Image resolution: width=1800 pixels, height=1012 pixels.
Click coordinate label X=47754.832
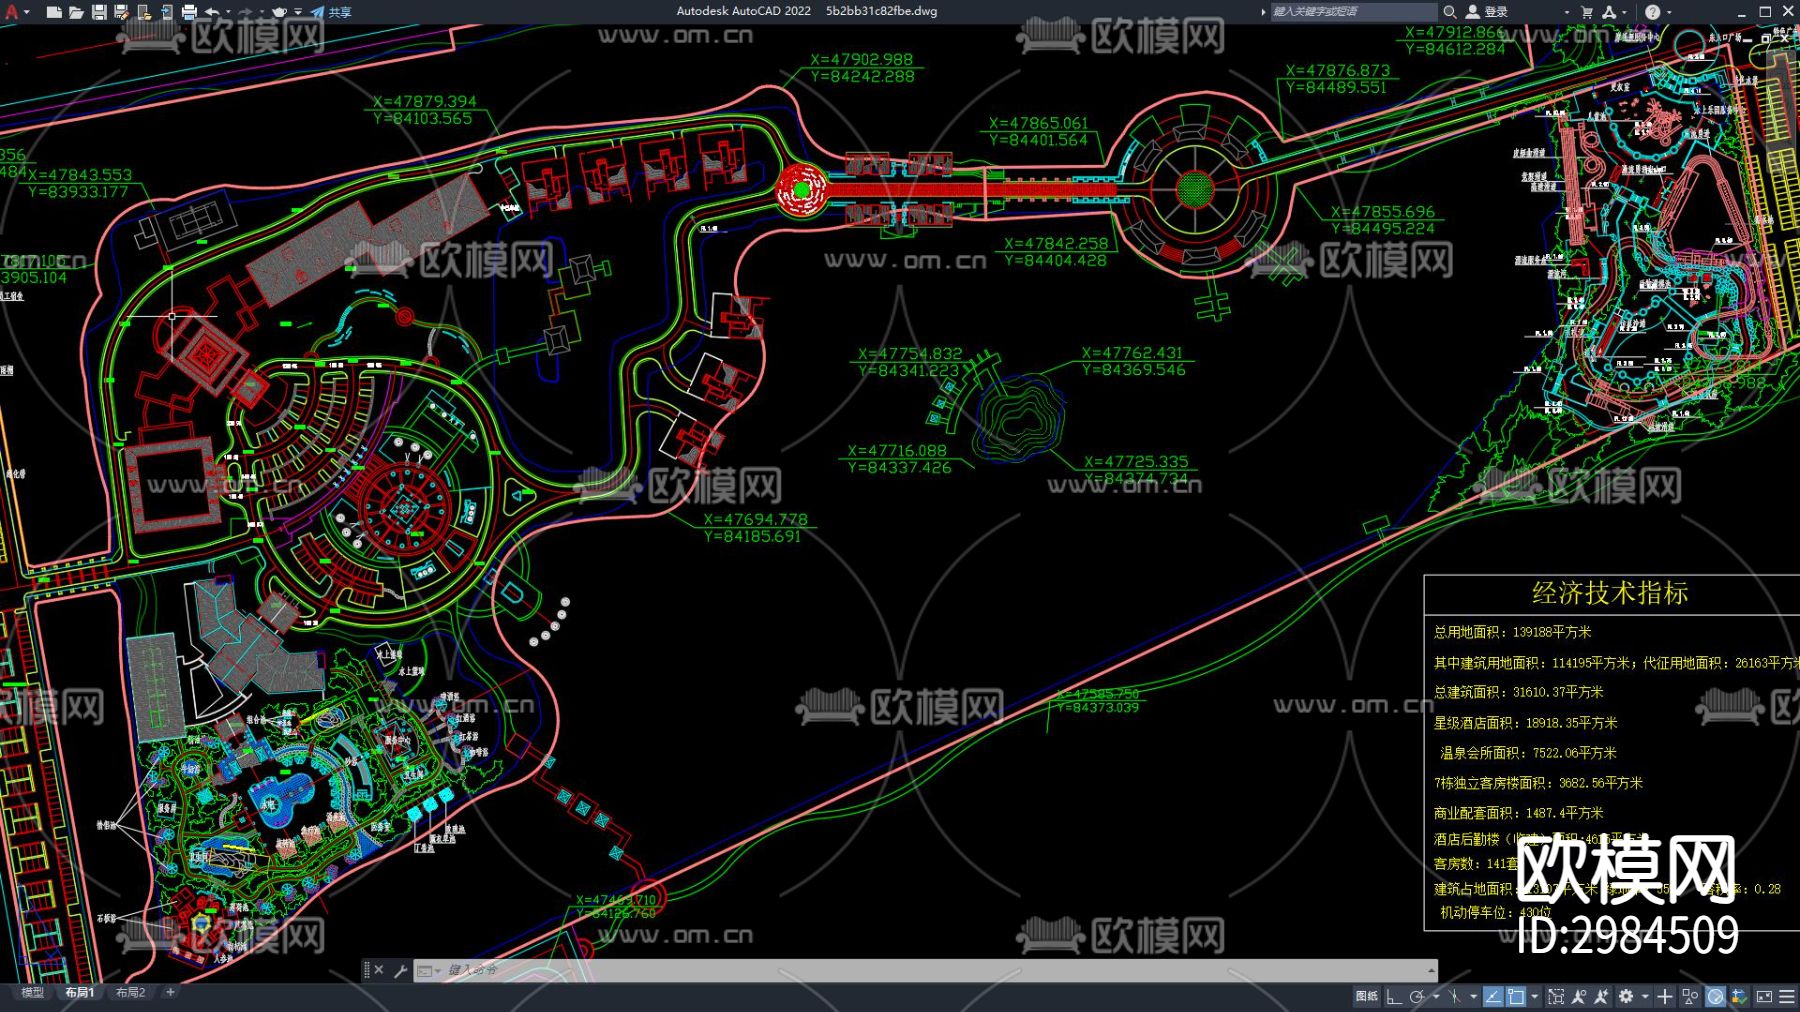pos(910,354)
